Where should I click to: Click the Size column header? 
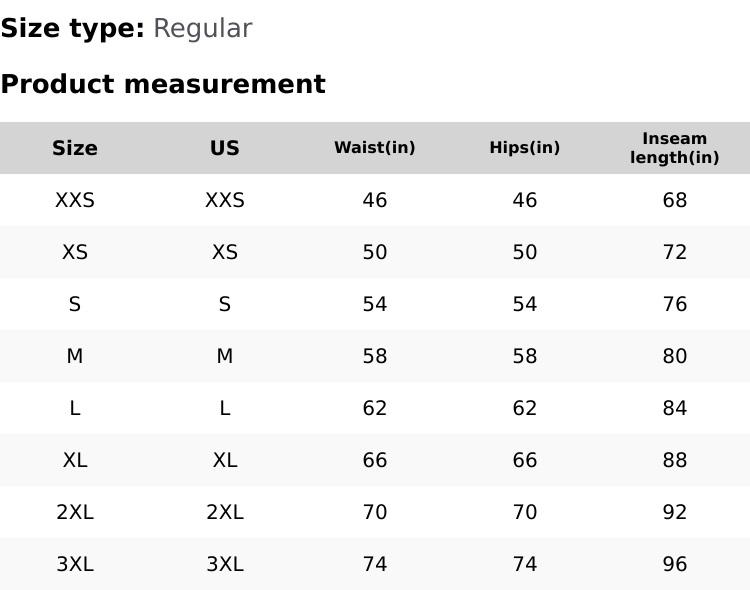75,148
